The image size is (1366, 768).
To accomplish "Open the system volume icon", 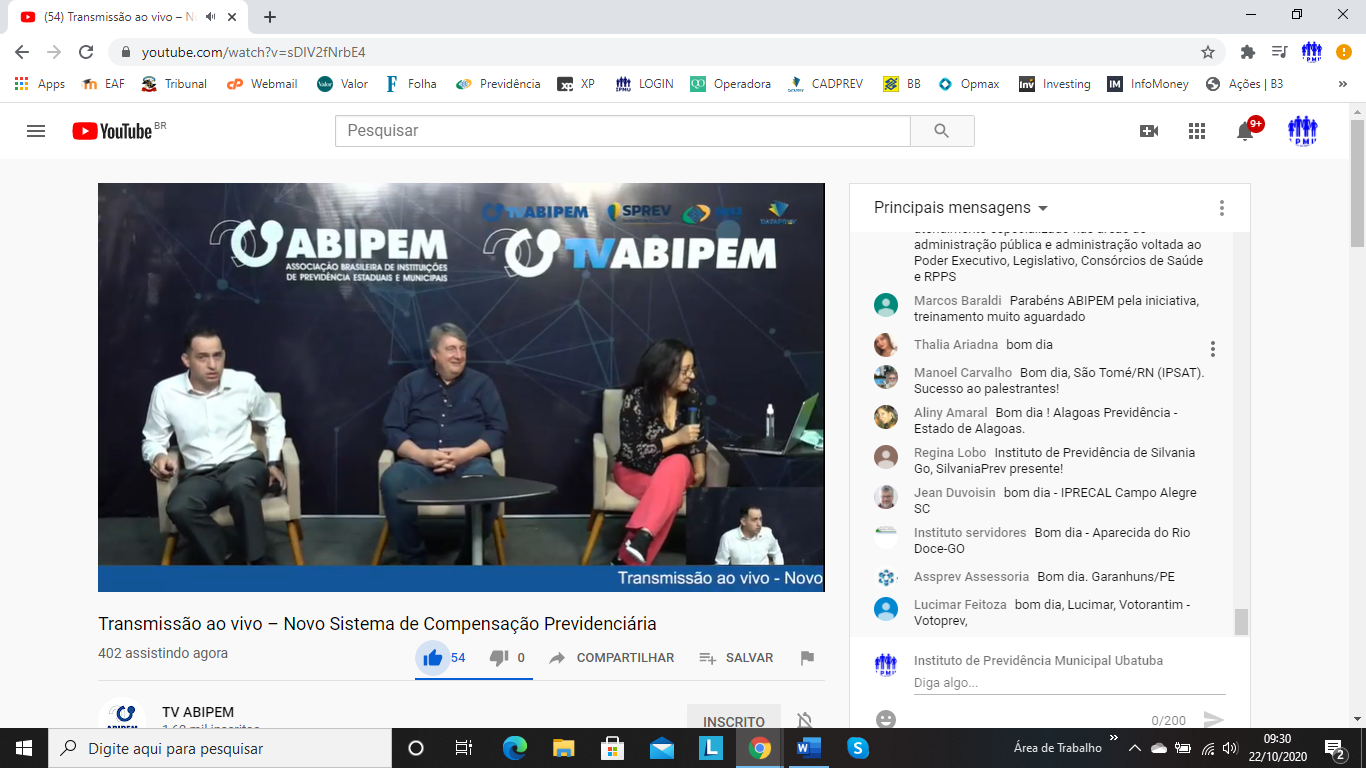I will point(1229,748).
